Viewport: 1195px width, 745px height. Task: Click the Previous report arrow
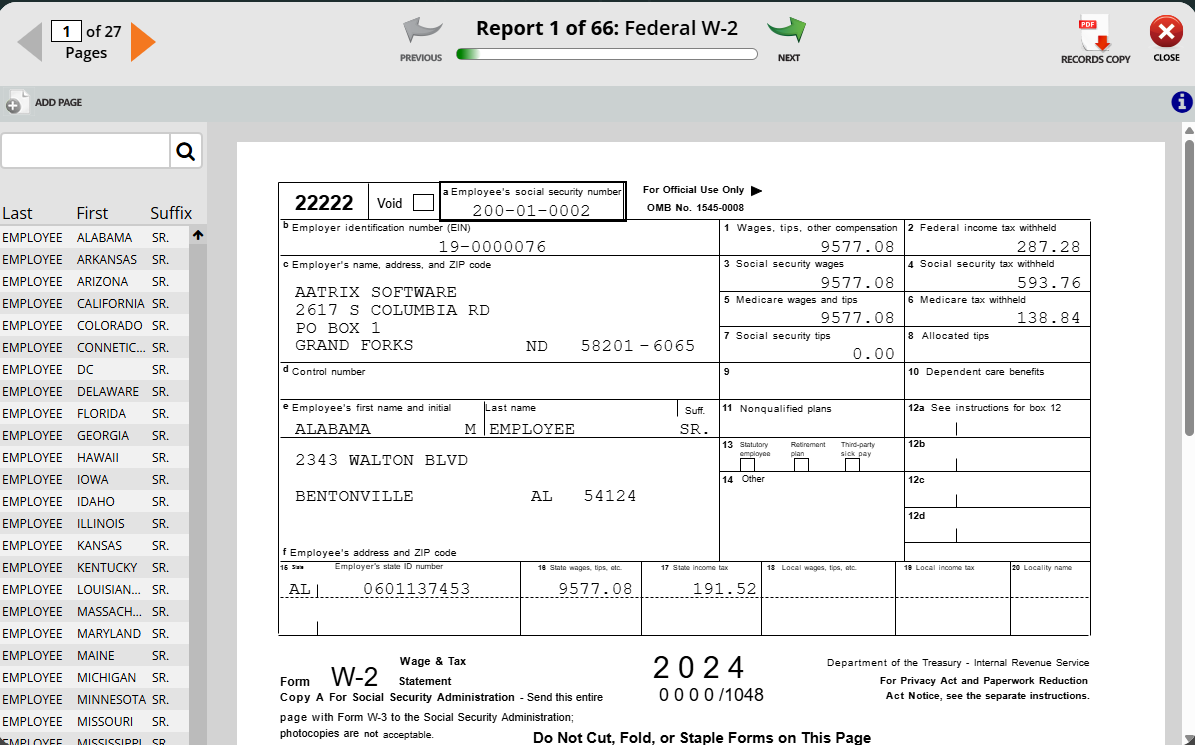421,40
